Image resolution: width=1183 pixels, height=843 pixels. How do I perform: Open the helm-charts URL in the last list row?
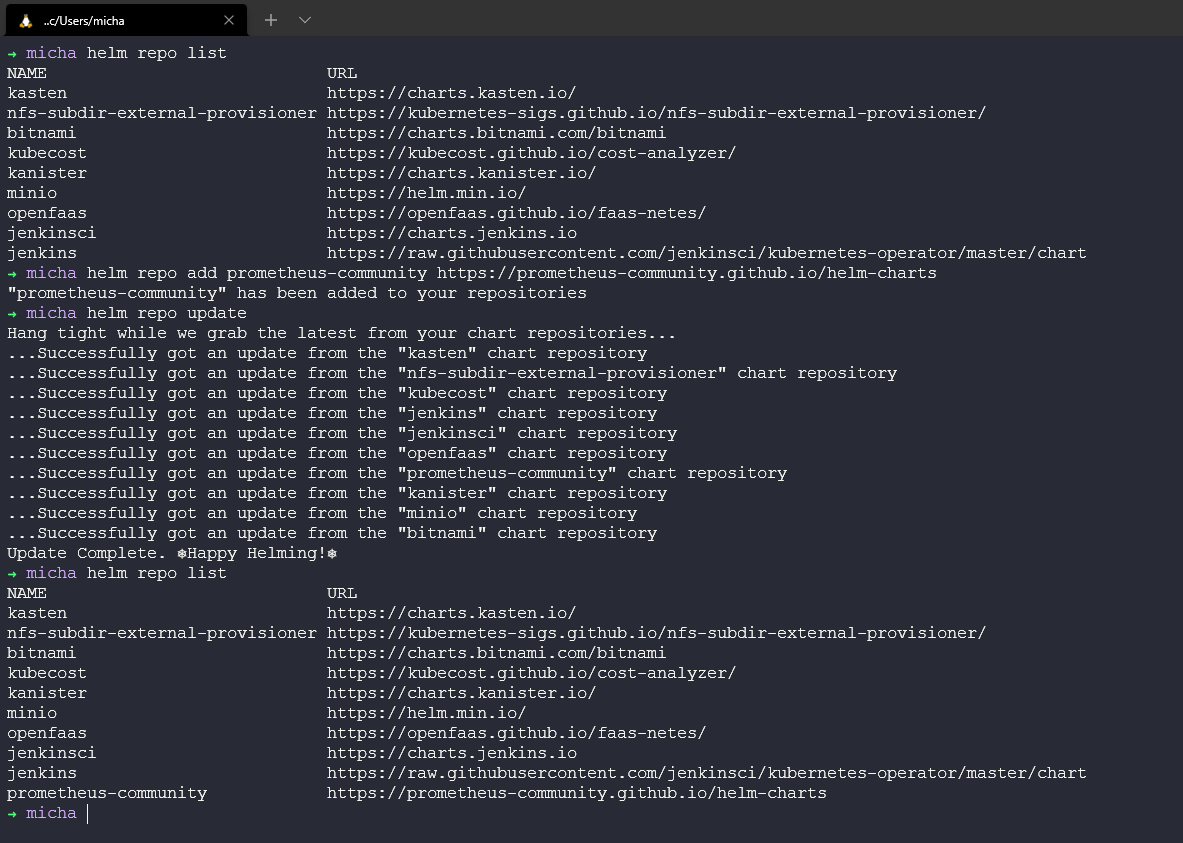click(x=576, y=793)
